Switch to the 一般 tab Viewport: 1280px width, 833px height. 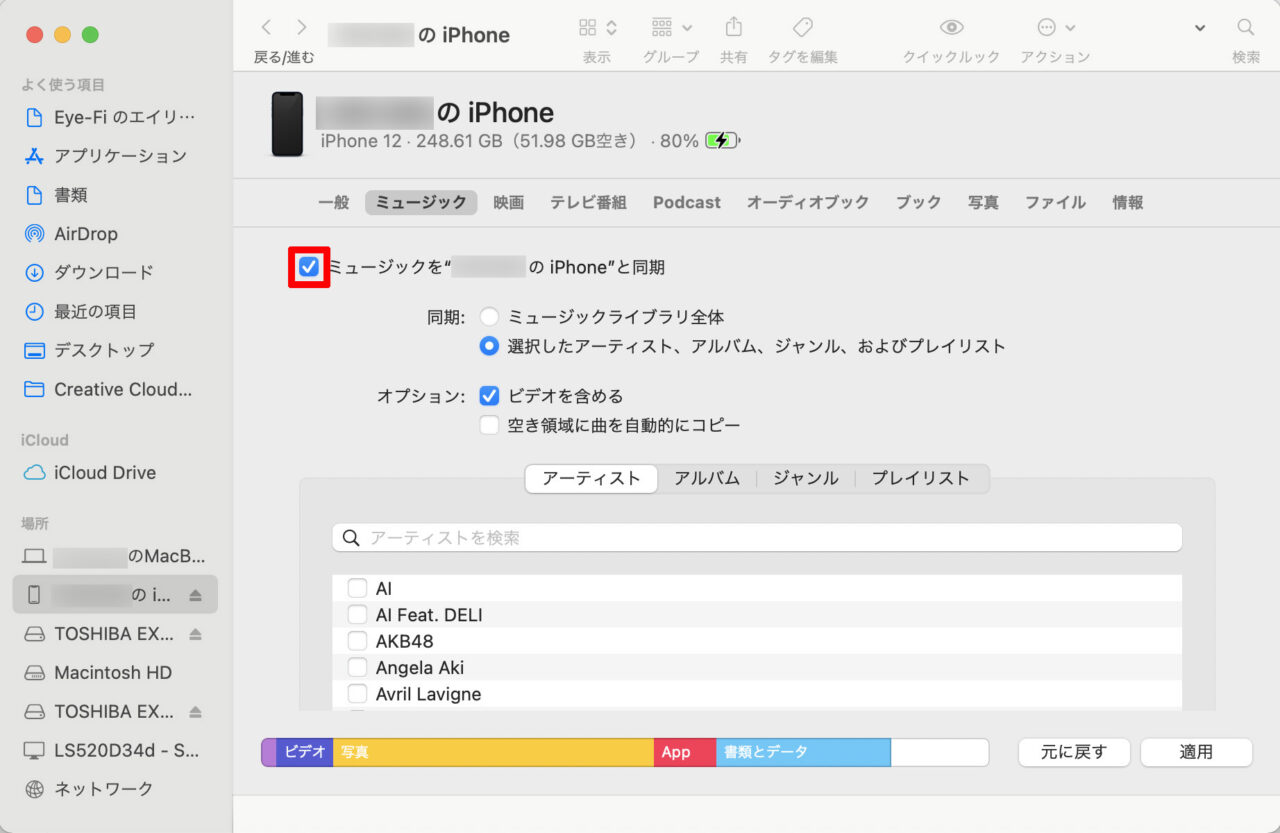click(334, 202)
